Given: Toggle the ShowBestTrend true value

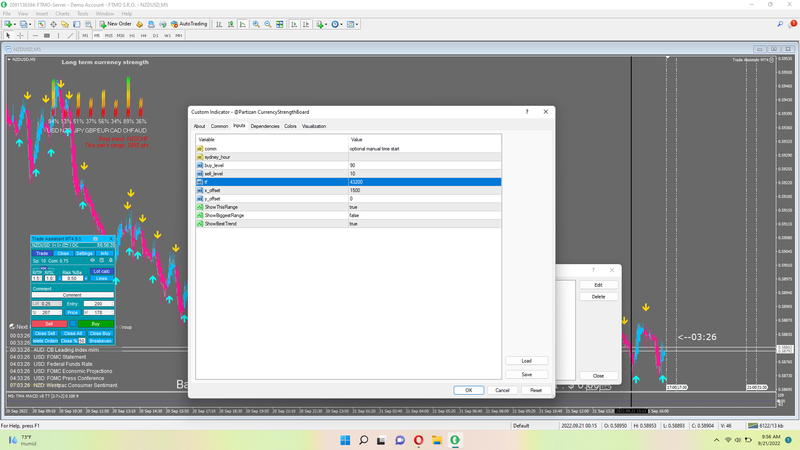Looking at the screenshot, I should [353, 223].
